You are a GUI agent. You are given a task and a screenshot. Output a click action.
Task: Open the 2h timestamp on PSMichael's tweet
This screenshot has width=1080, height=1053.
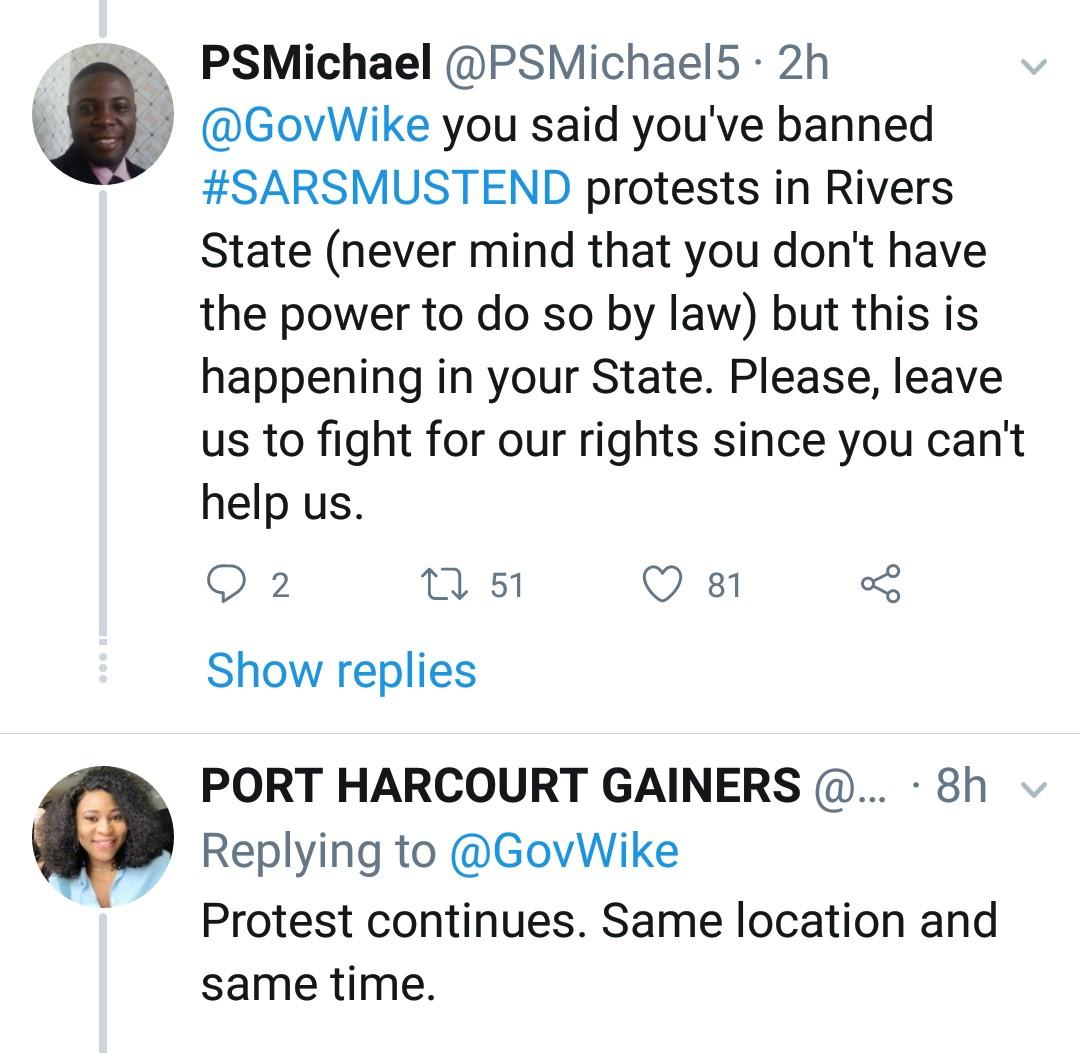[803, 64]
